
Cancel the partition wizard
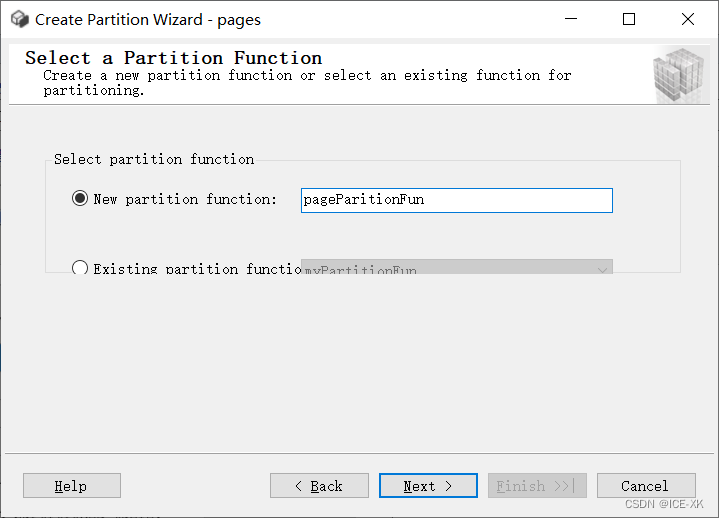(645, 486)
